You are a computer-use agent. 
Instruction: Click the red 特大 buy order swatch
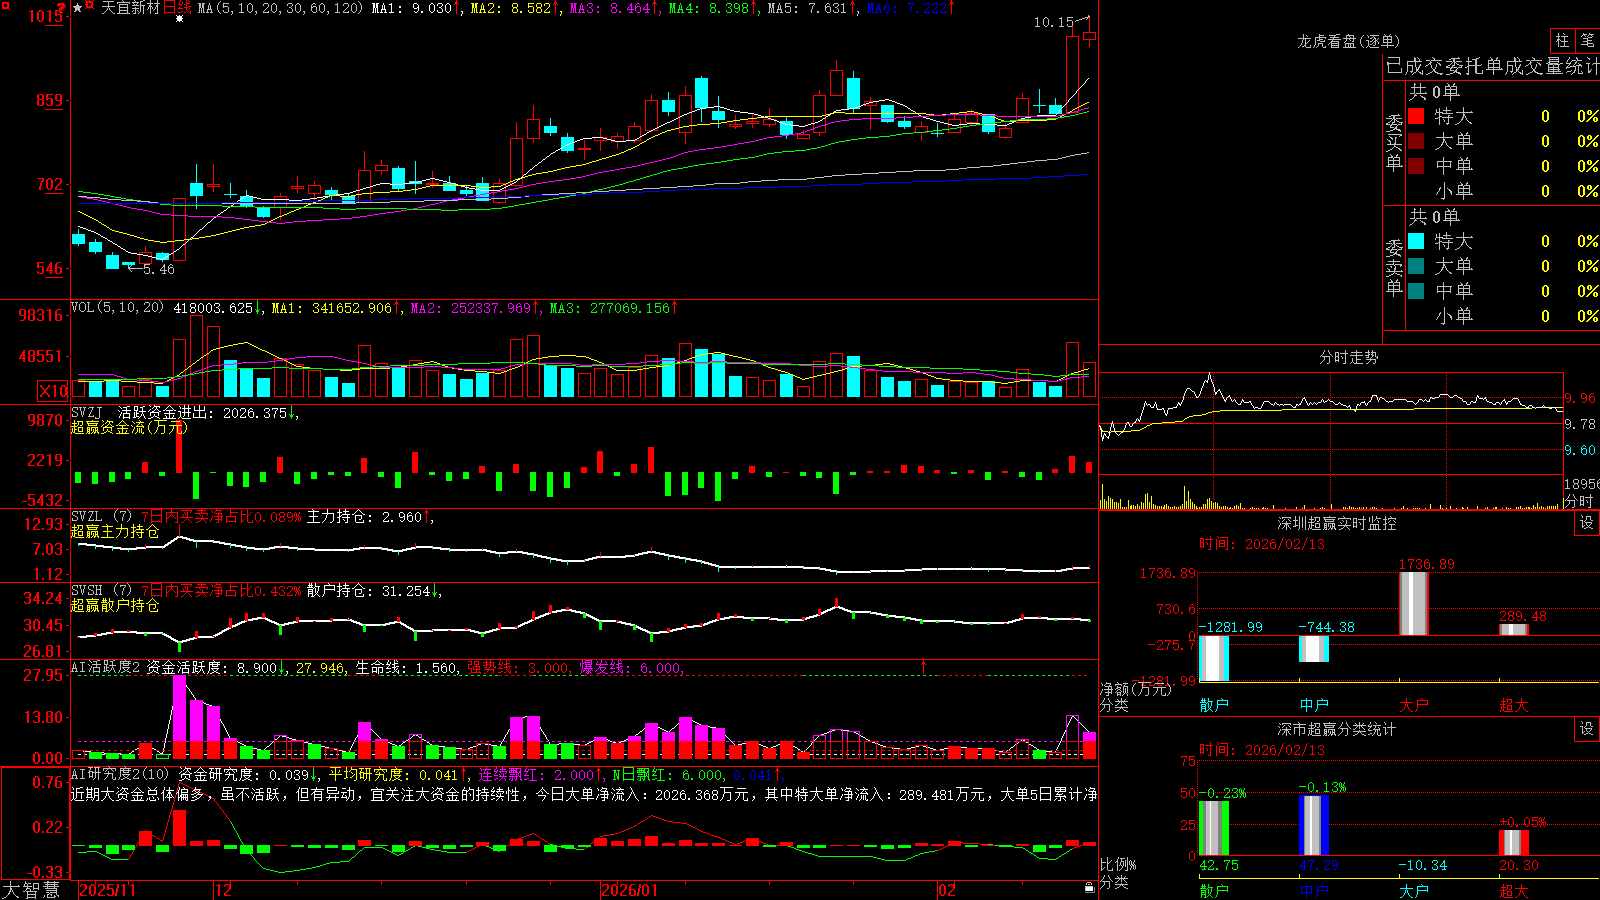point(1416,116)
